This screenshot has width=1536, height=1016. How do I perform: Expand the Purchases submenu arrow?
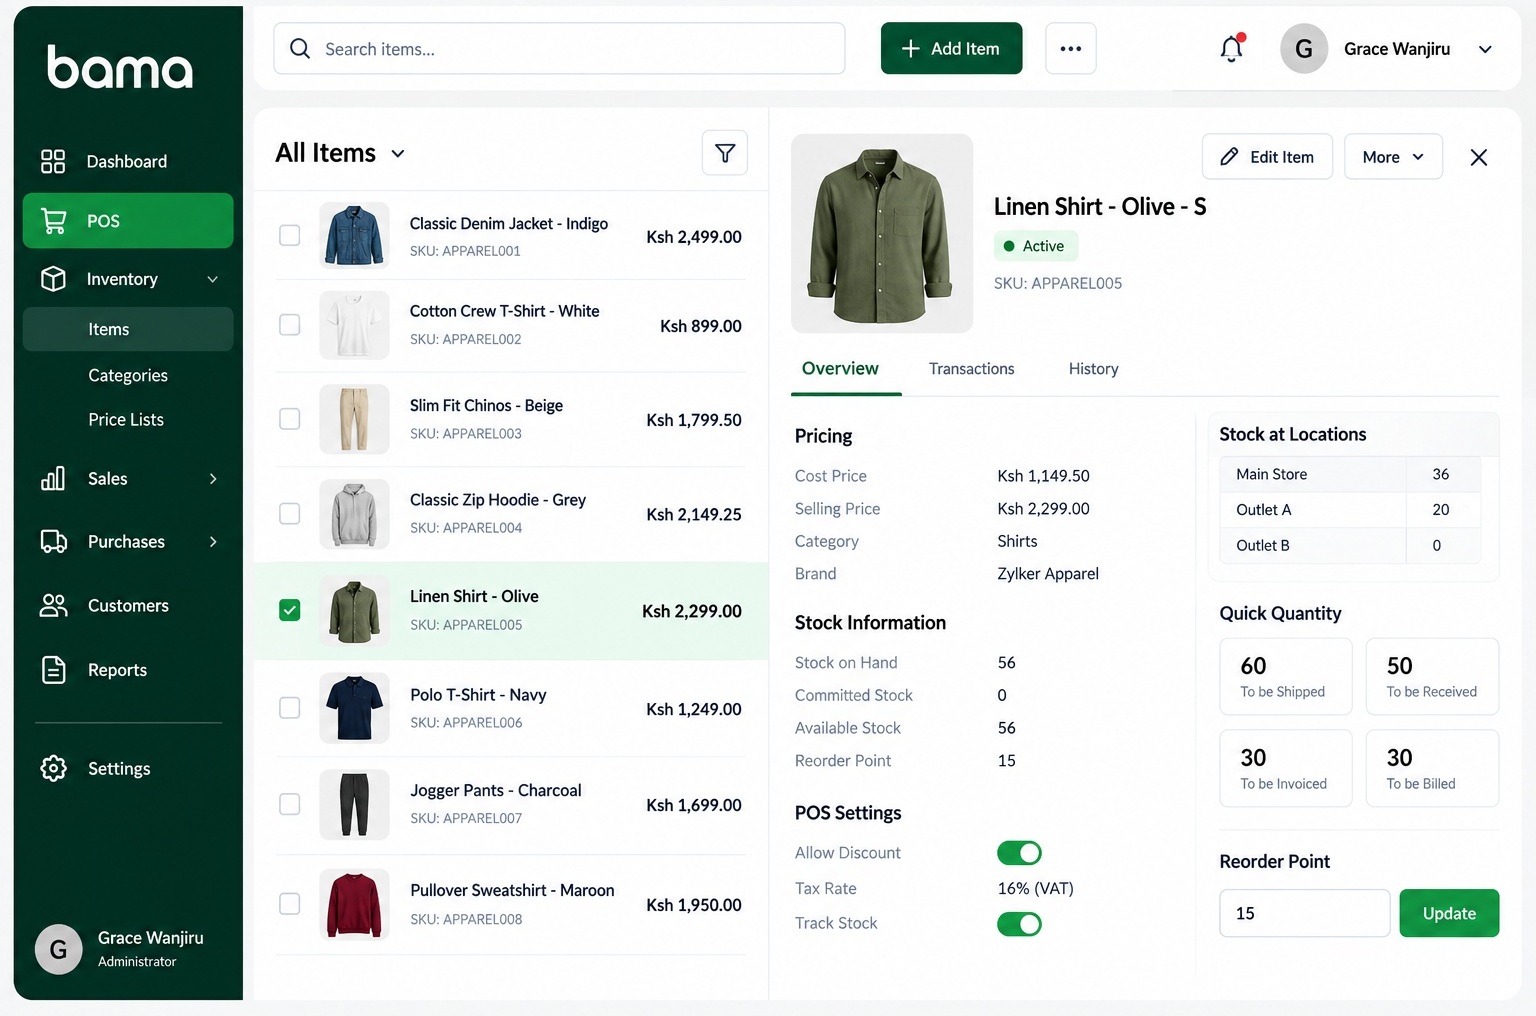click(213, 542)
